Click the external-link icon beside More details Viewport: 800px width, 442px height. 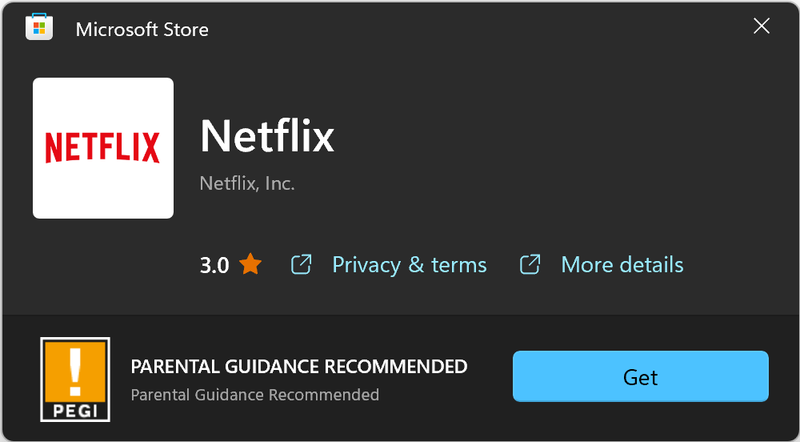[x=530, y=265]
